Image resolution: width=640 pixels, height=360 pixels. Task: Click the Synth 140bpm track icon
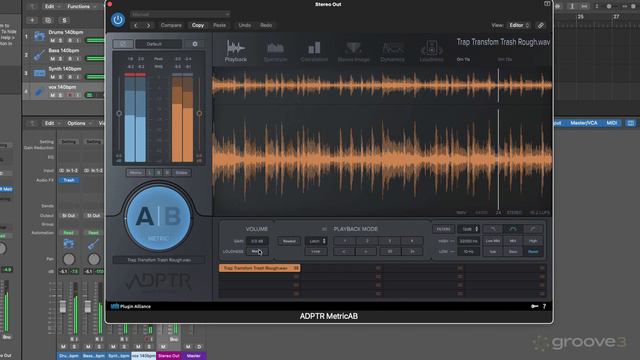coord(39,73)
